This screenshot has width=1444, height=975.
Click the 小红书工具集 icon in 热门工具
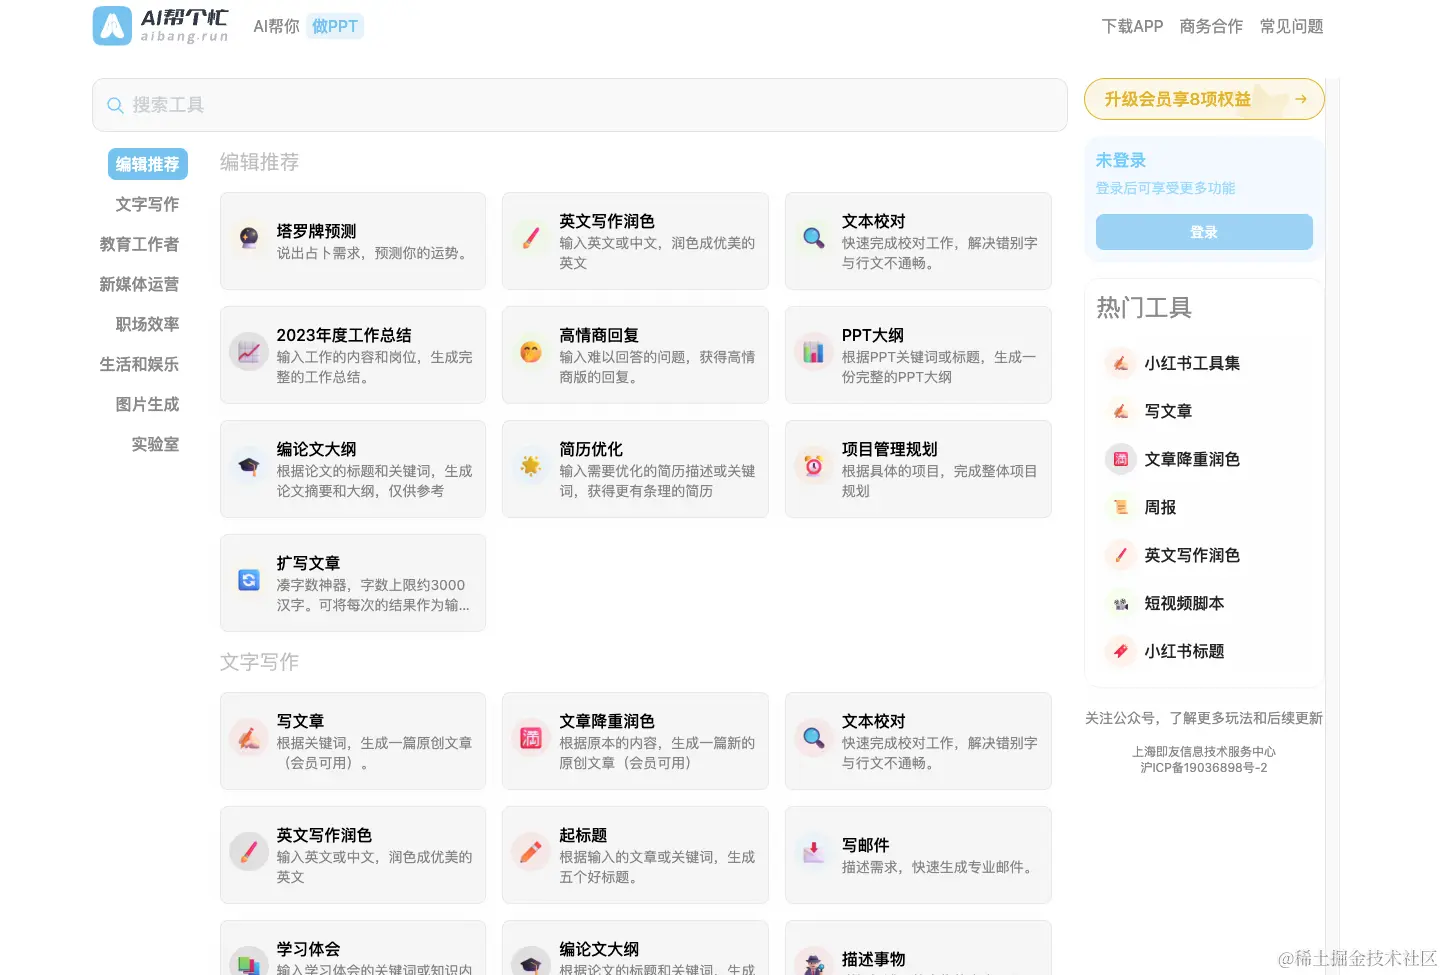pos(1121,363)
